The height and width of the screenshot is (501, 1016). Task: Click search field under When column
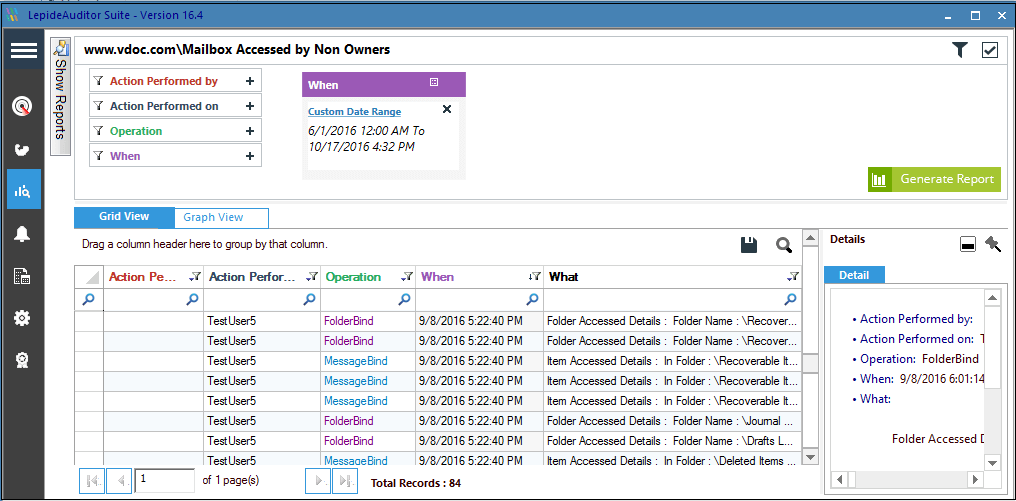[x=479, y=299]
